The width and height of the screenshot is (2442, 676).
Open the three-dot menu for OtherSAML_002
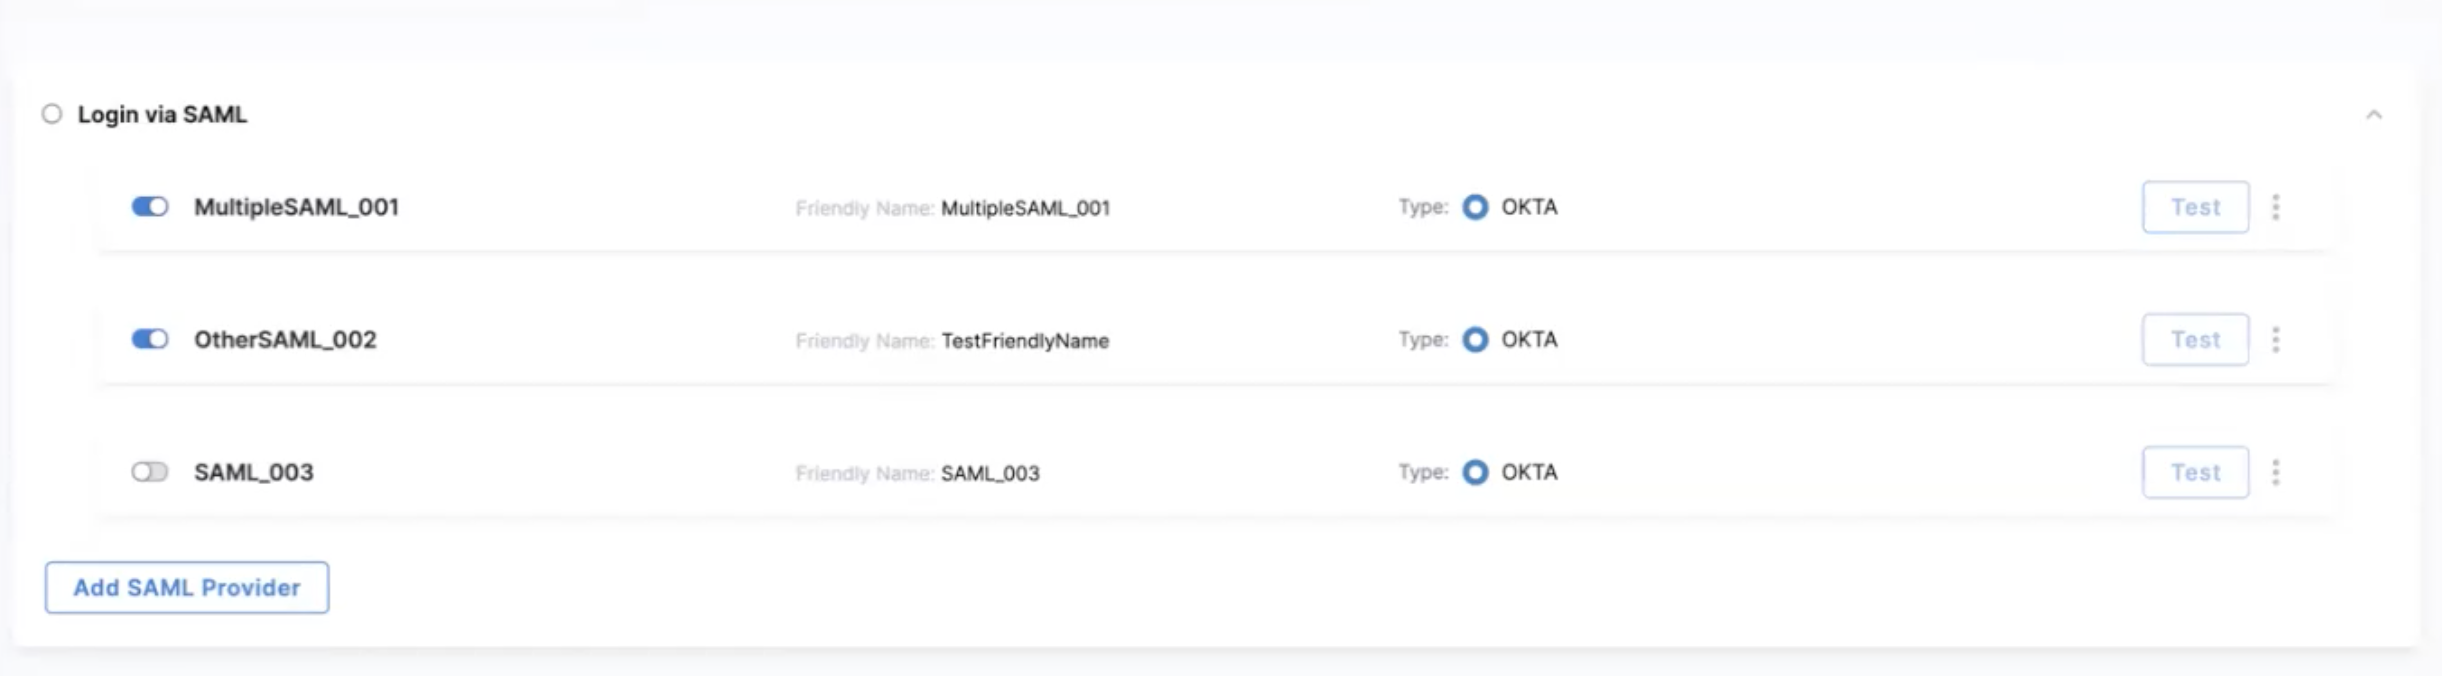pos(2276,340)
